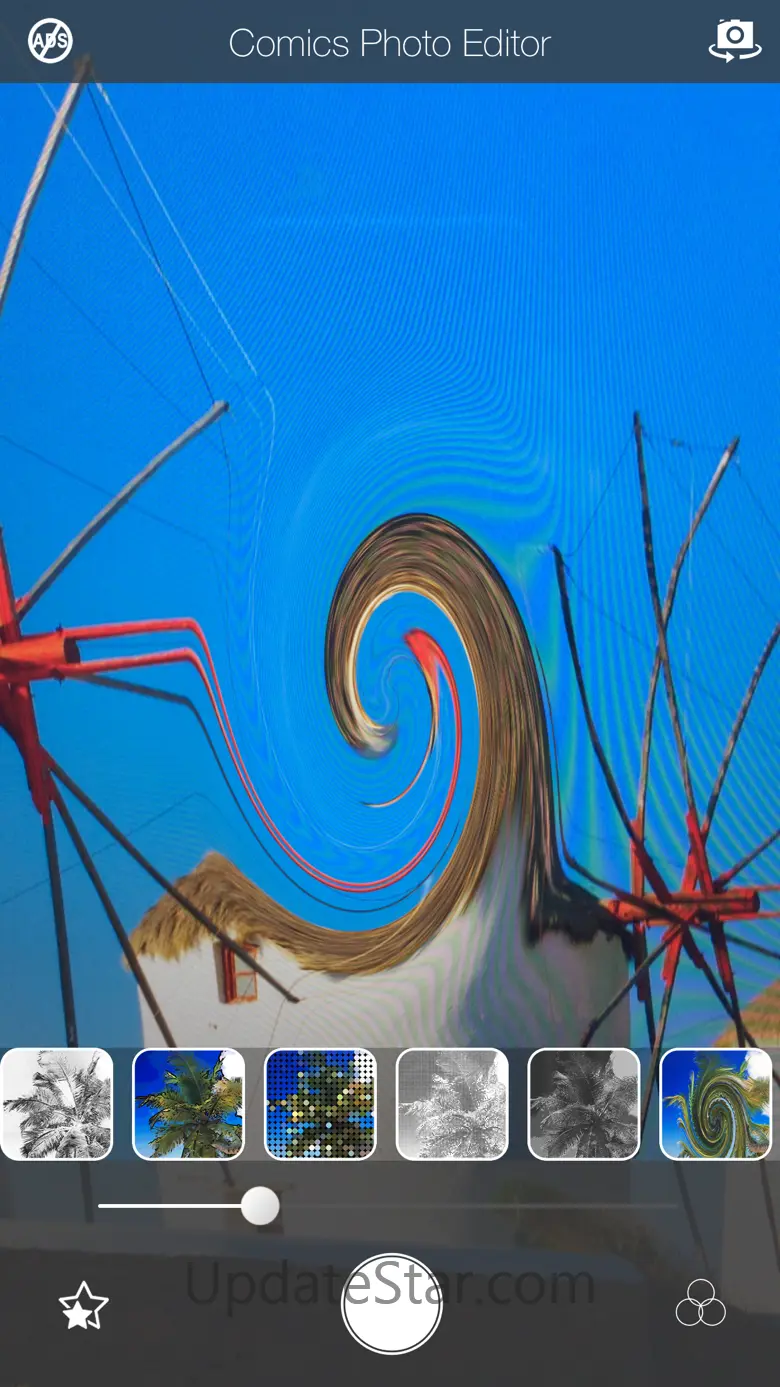Click the Comics Photo Editor title
This screenshot has width=780, height=1387.
click(390, 43)
